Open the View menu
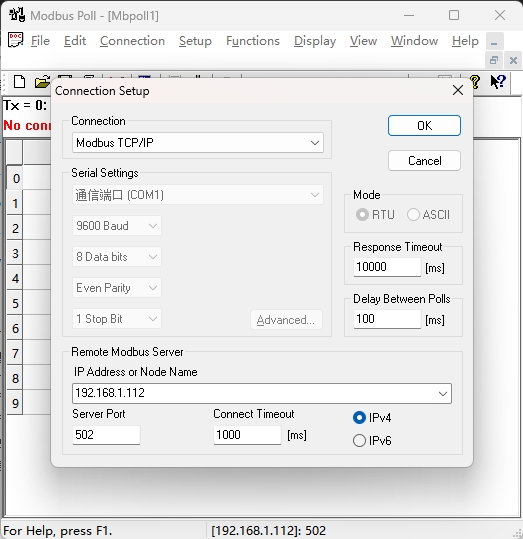This screenshot has height=539, width=523. pos(363,41)
